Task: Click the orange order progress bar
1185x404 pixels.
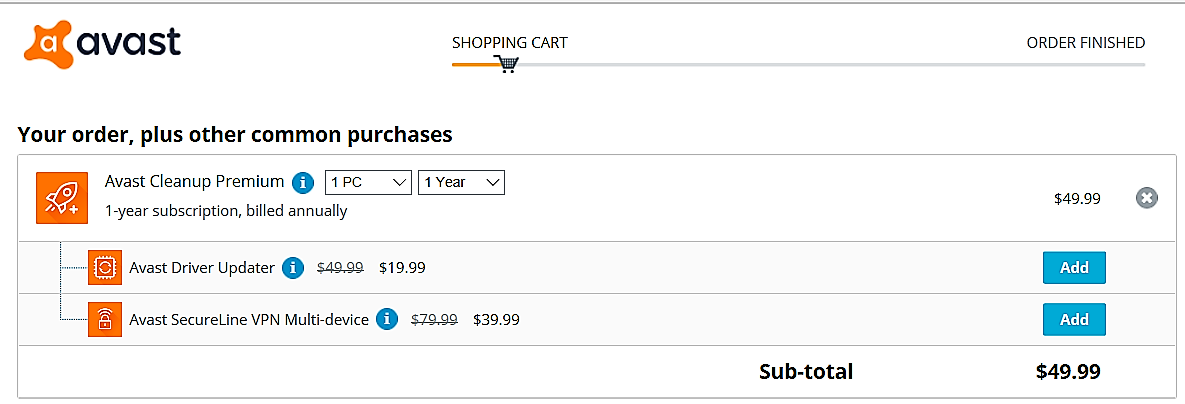Action: [x=474, y=64]
